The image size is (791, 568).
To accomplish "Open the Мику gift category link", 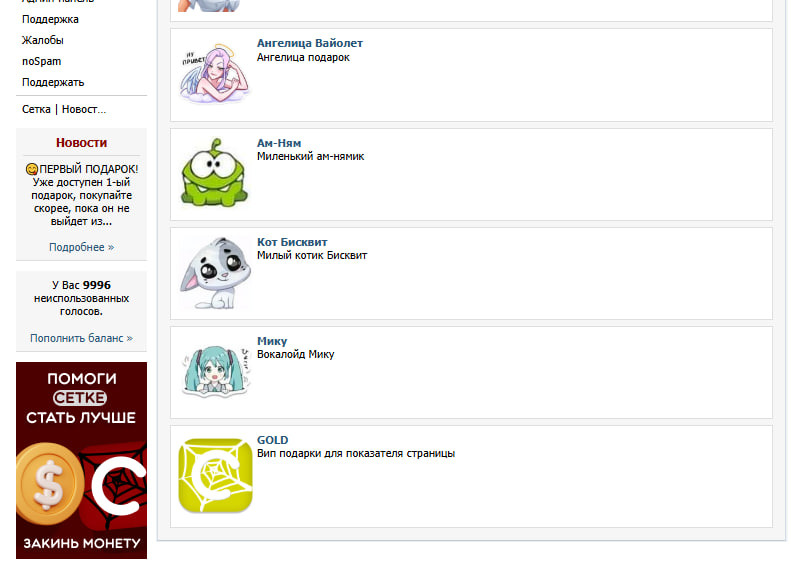I will [272, 341].
